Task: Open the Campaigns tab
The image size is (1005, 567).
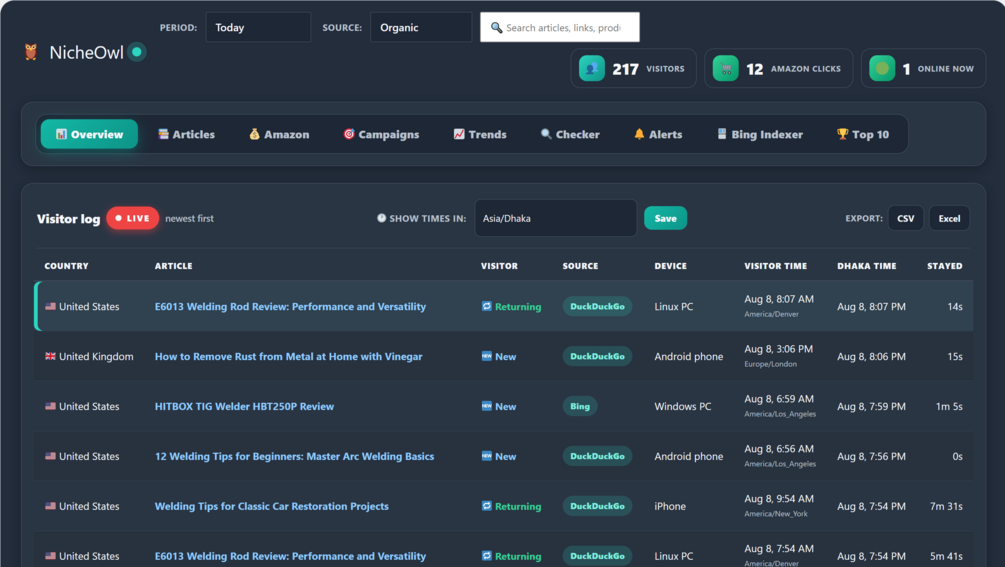Action: coord(381,134)
